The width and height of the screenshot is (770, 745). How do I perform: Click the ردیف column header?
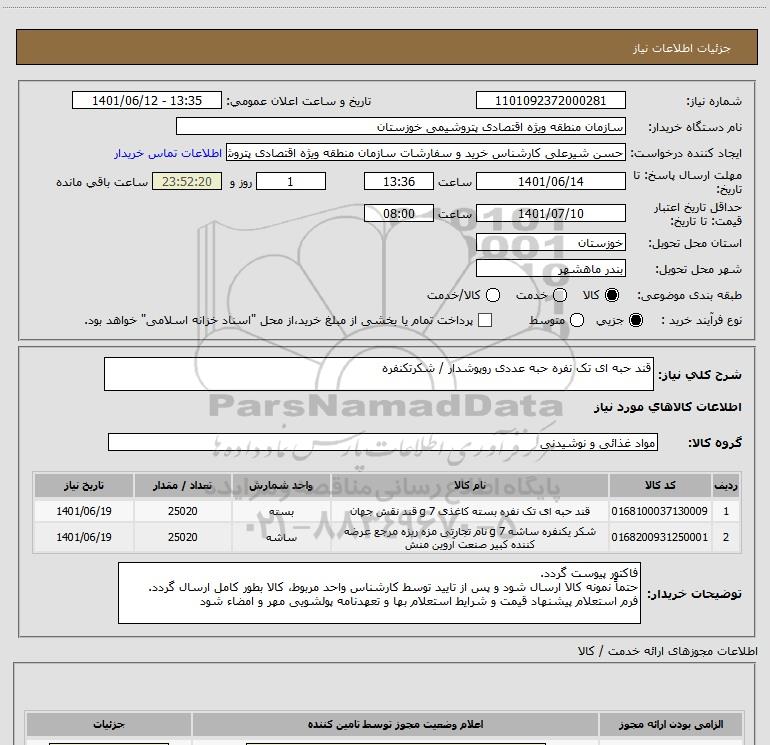coord(726,485)
